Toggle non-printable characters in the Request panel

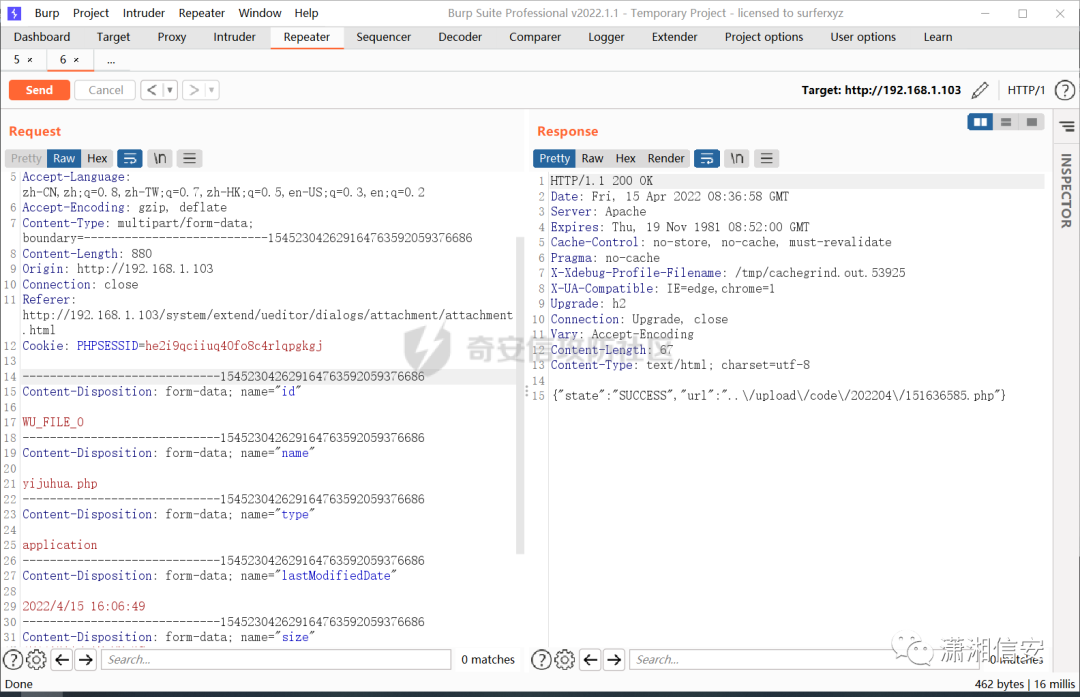(160, 158)
